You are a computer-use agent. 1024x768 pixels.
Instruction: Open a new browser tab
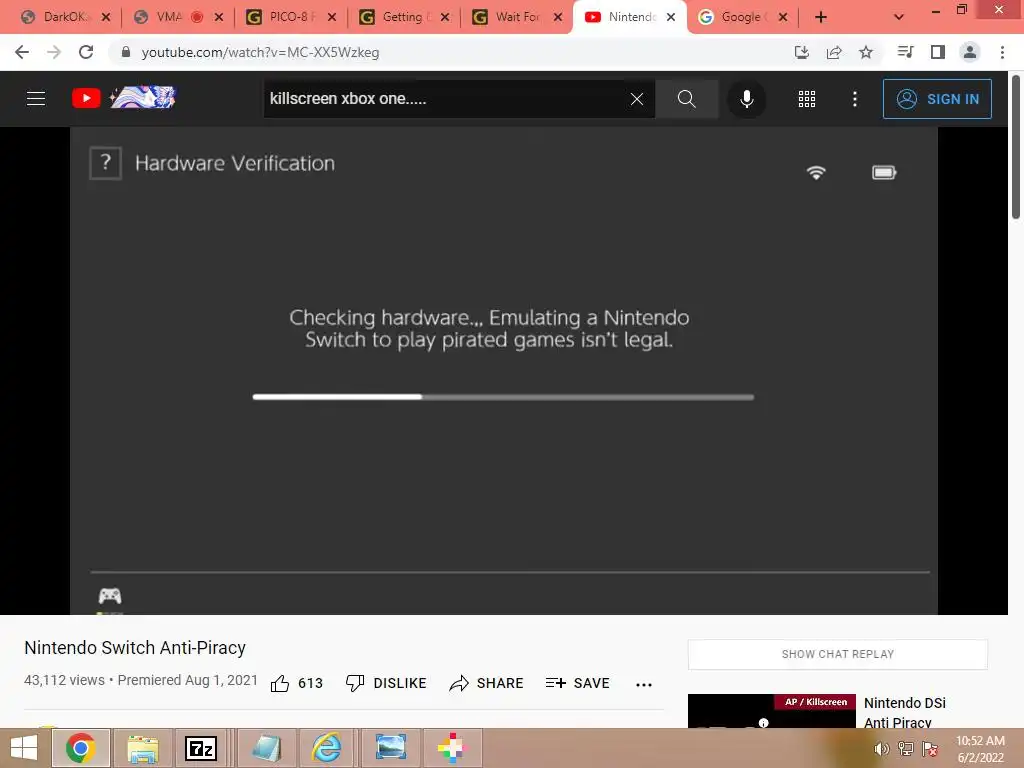tap(821, 17)
